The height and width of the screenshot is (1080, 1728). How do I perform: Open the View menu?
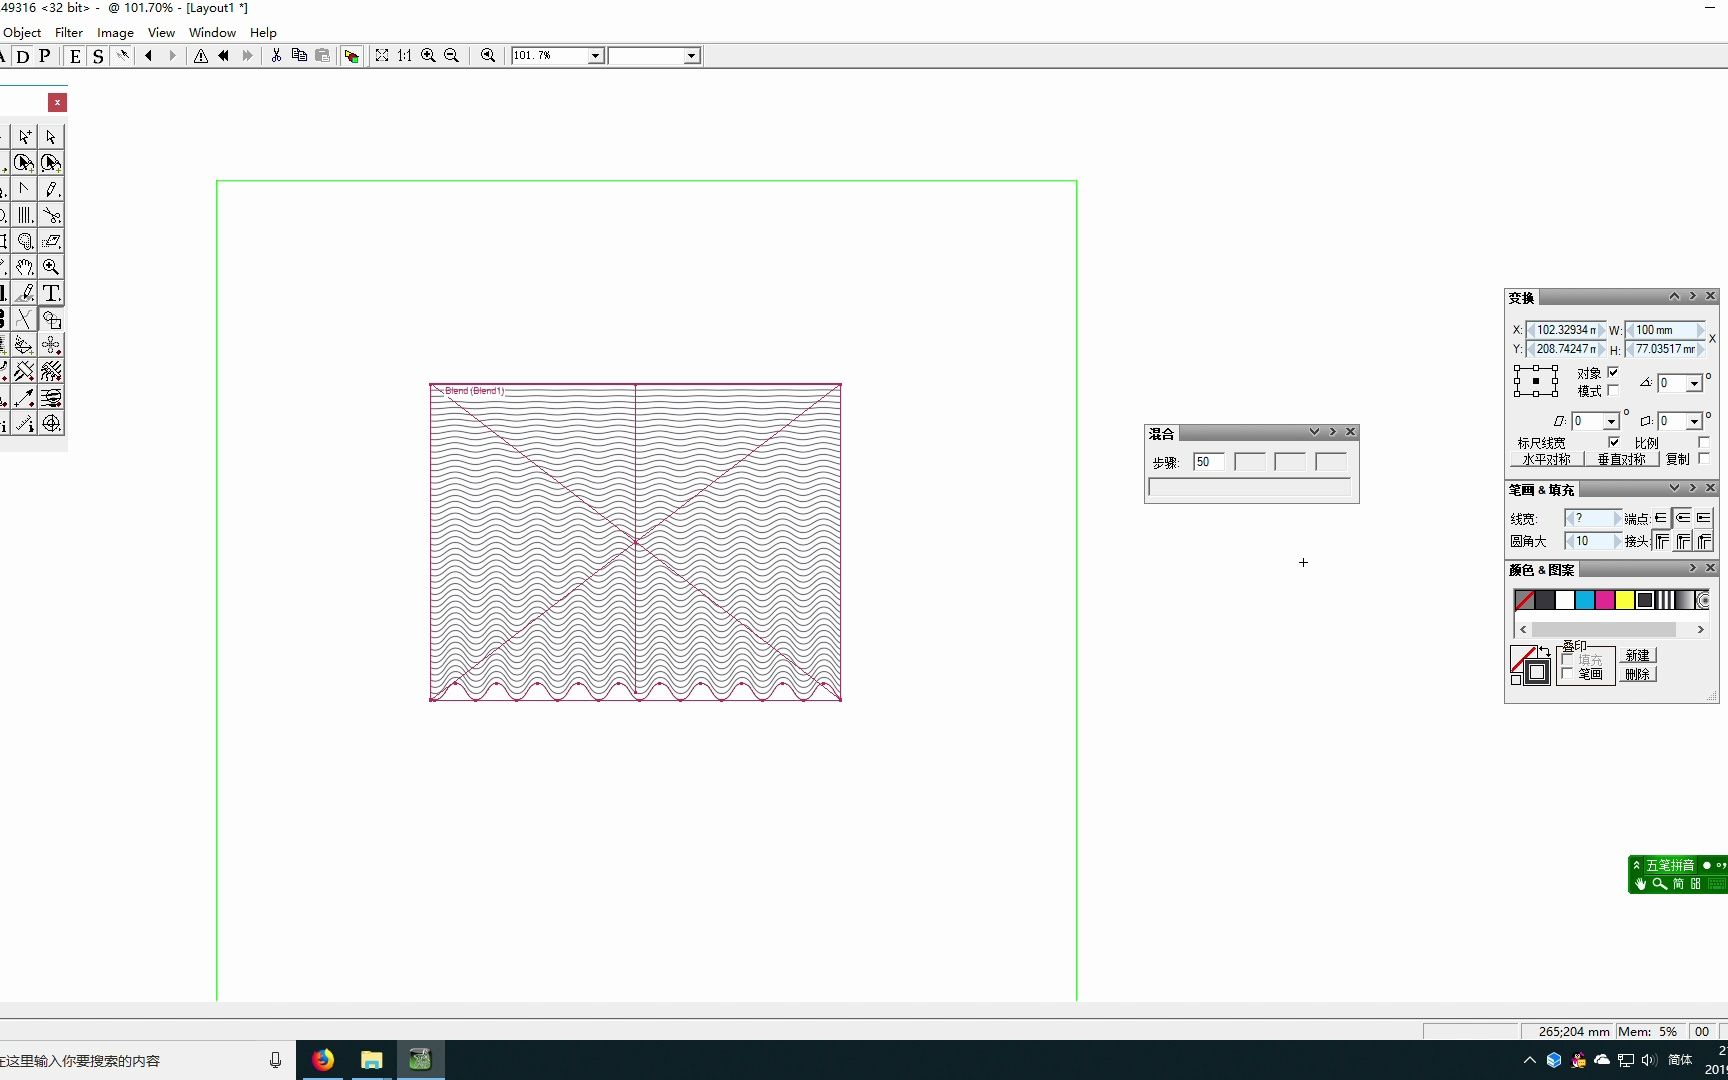(x=161, y=32)
